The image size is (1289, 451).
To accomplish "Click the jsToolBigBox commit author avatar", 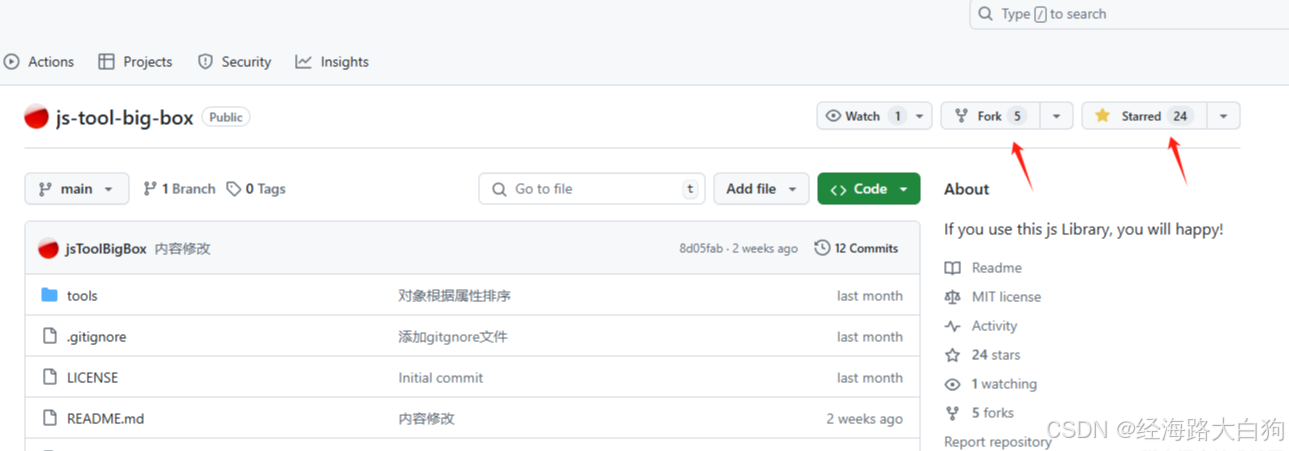I will pos(48,248).
